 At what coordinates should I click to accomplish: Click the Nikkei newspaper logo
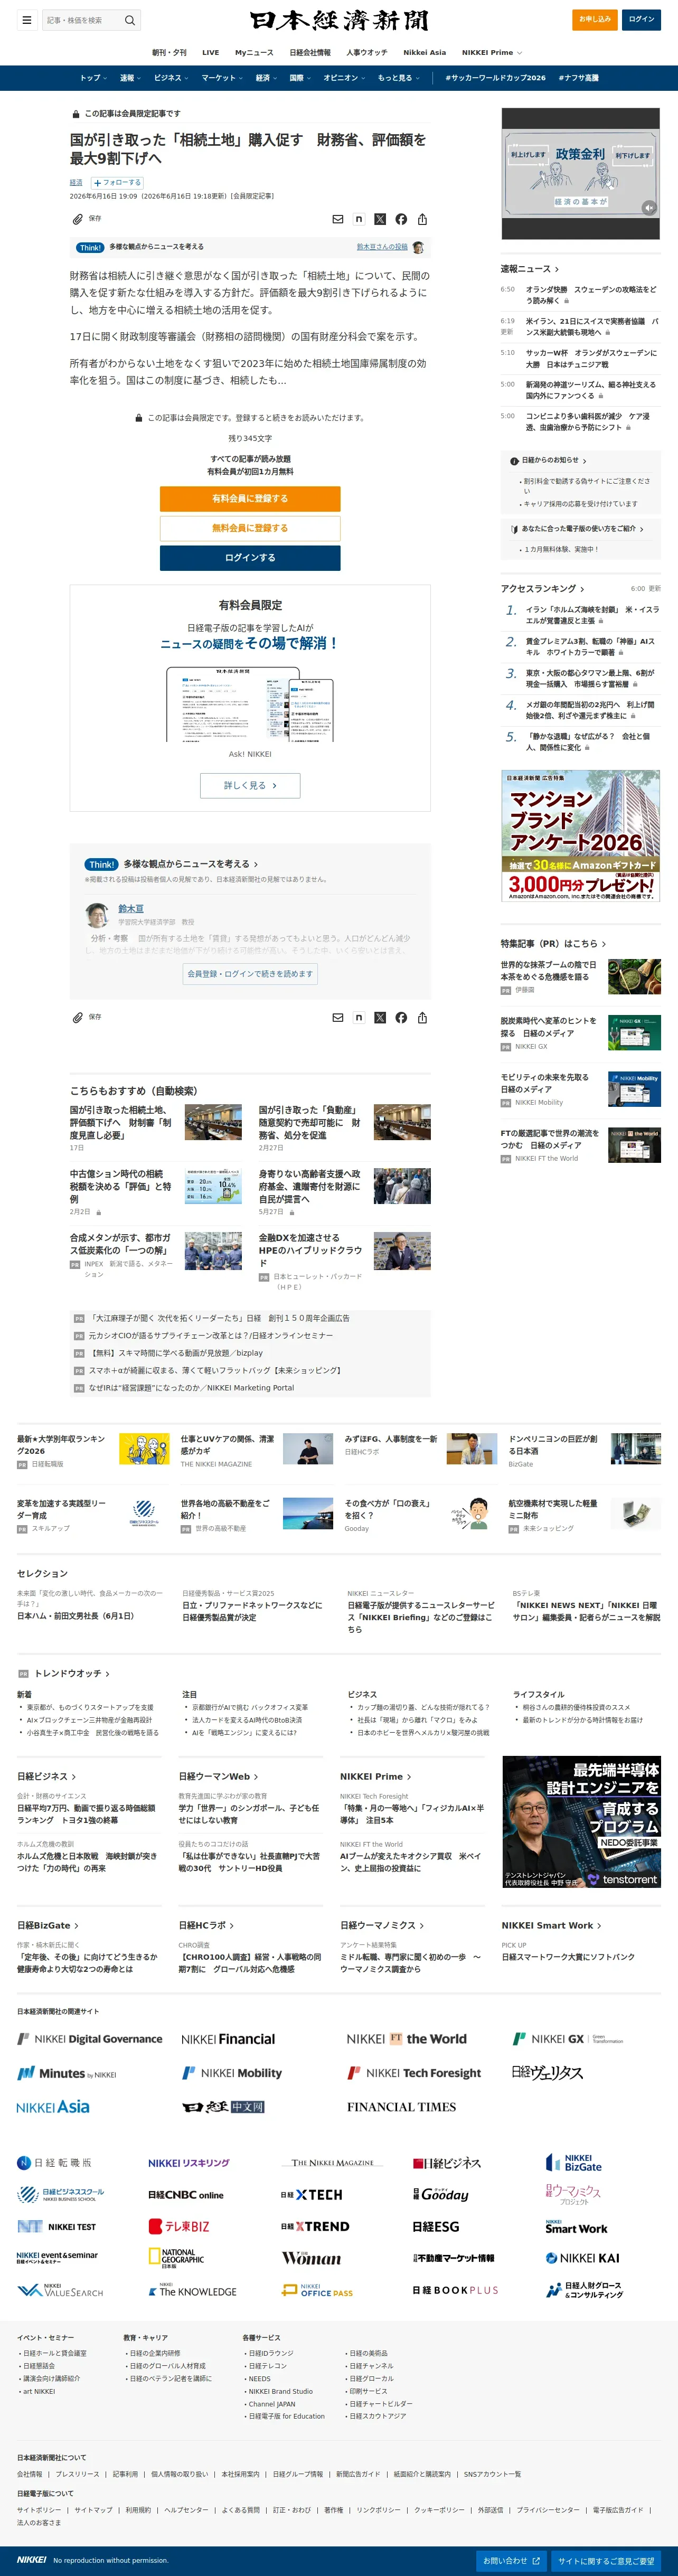tap(339, 21)
